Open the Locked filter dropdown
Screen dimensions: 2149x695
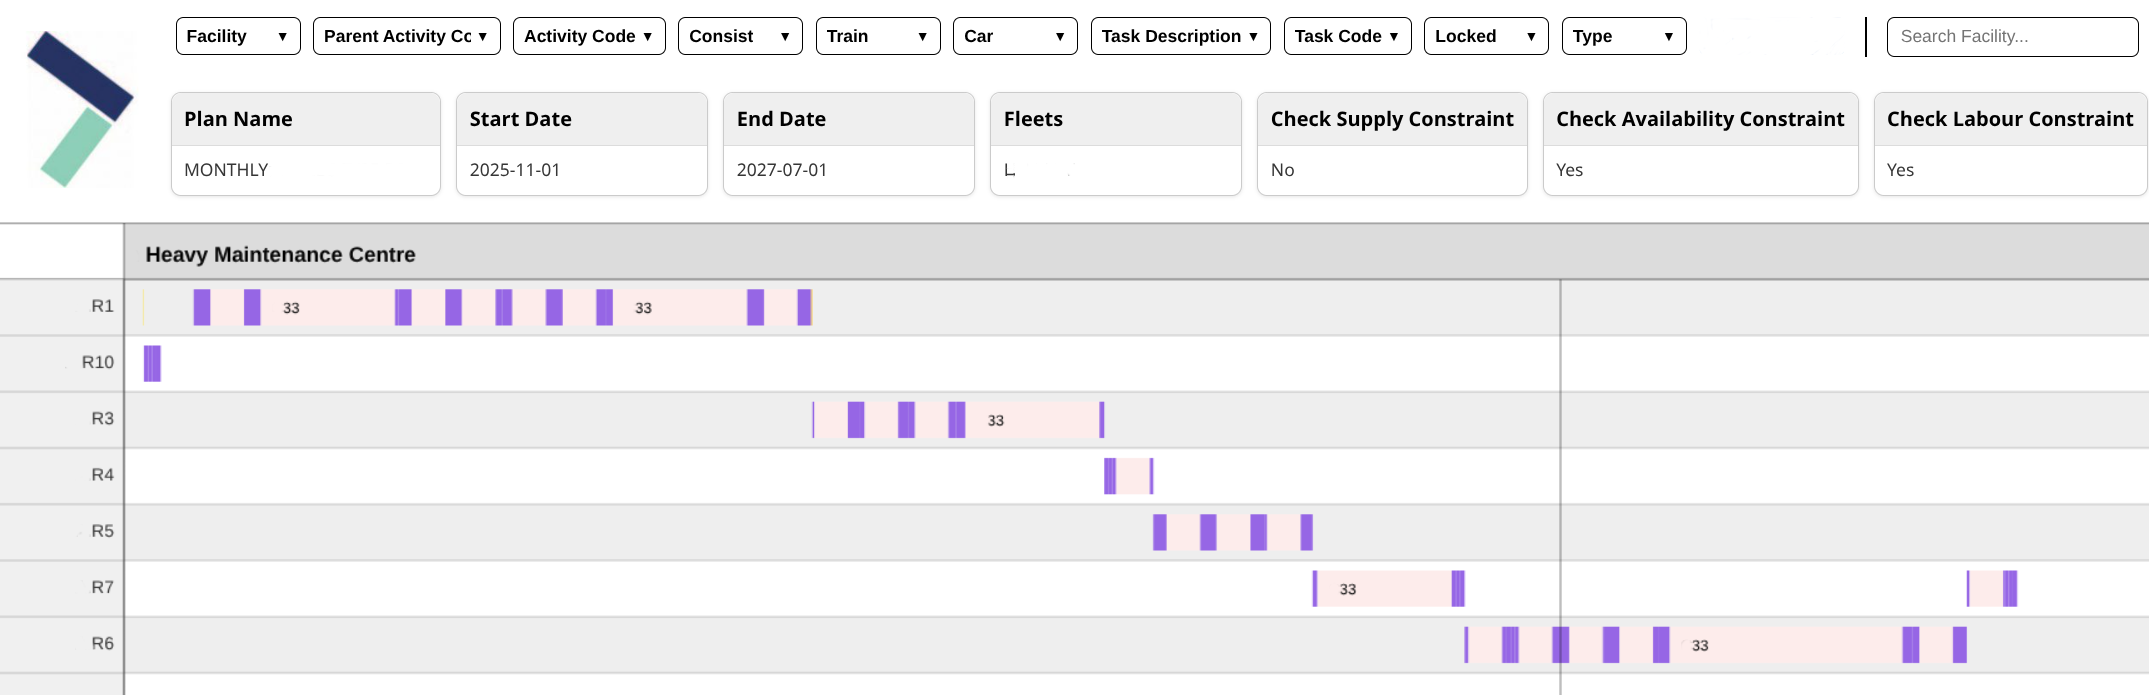click(x=1486, y=36)
